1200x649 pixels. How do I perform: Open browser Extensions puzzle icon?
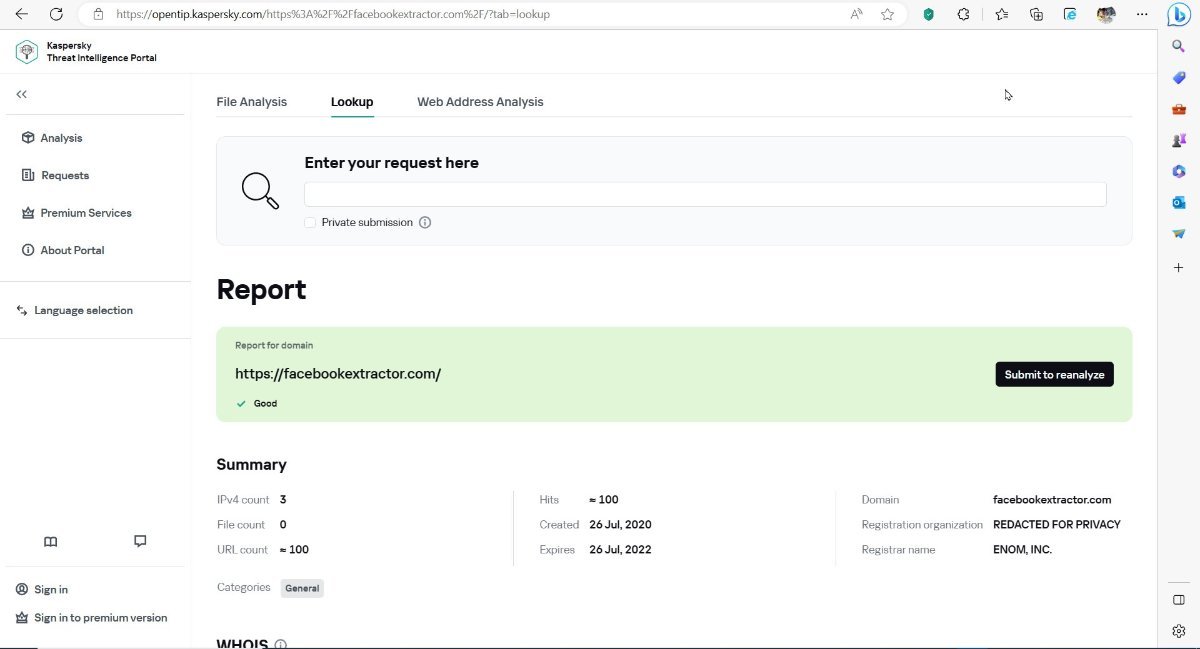click(x=964, y=14)
